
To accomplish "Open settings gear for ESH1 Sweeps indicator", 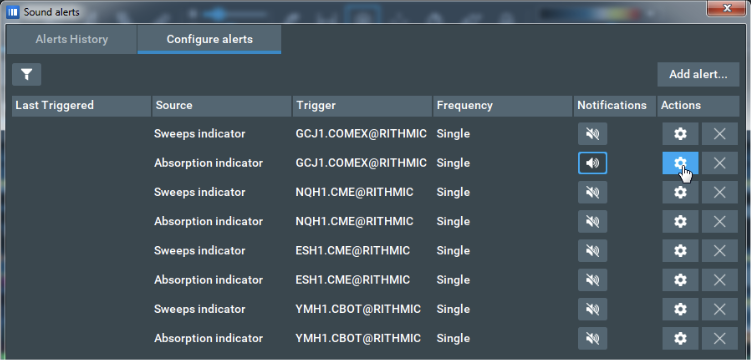I will [x=680, y=250].
